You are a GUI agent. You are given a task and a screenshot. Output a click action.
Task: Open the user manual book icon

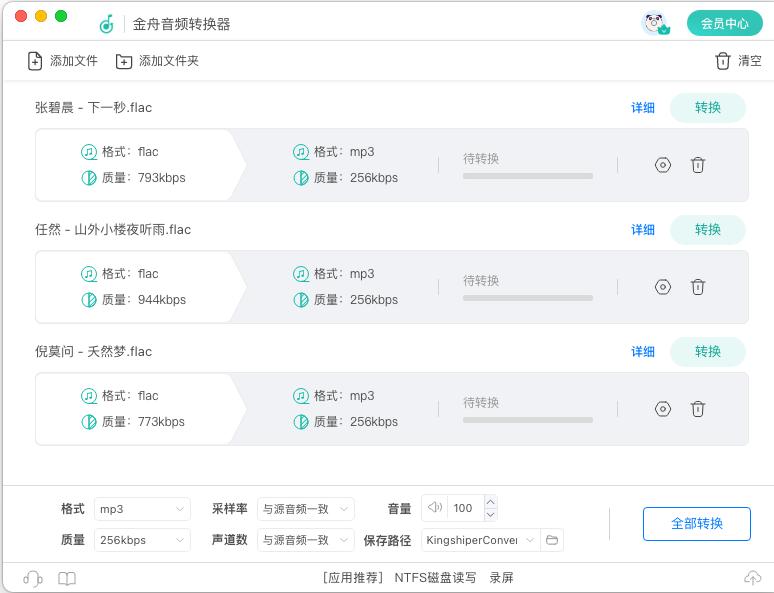(x=67, y=578)
